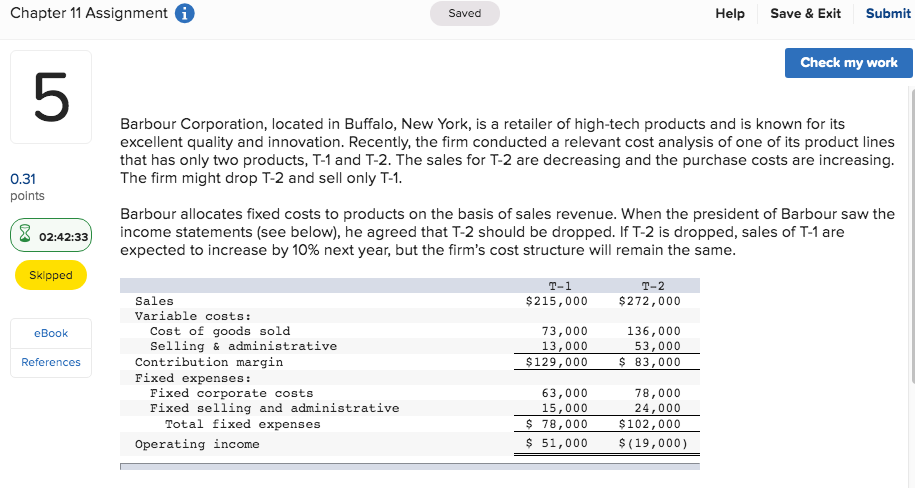Choose Save & Exit in top bar
915x488 pixels.
(x=805, y=13)
